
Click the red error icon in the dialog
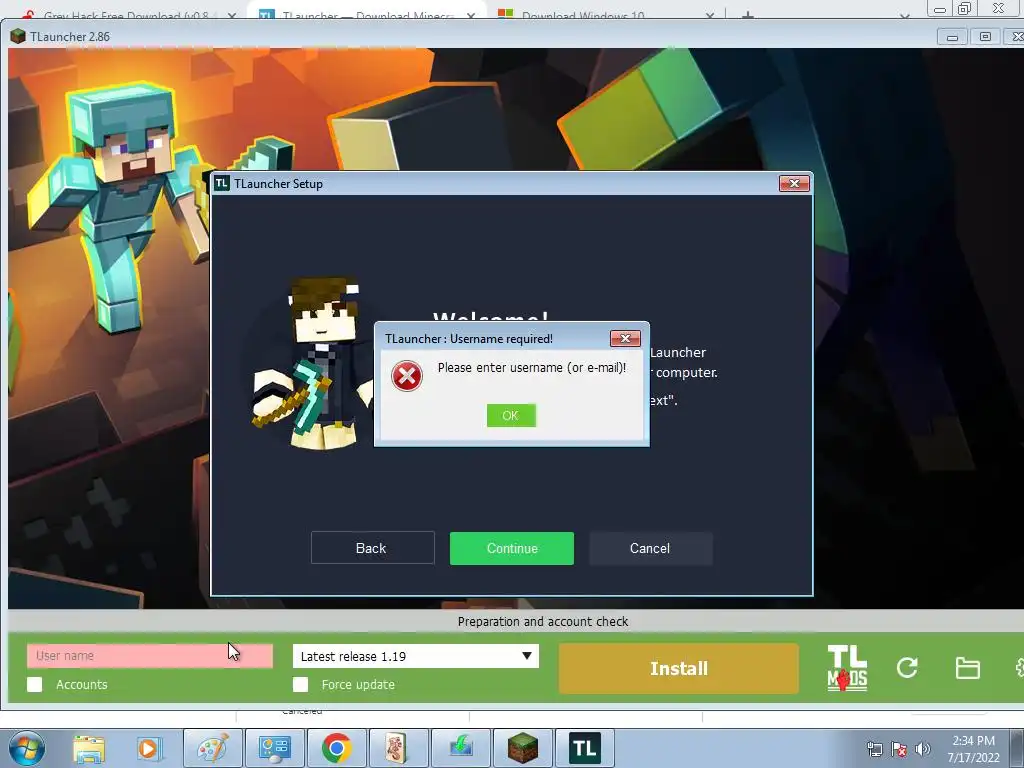click(407, 376)
